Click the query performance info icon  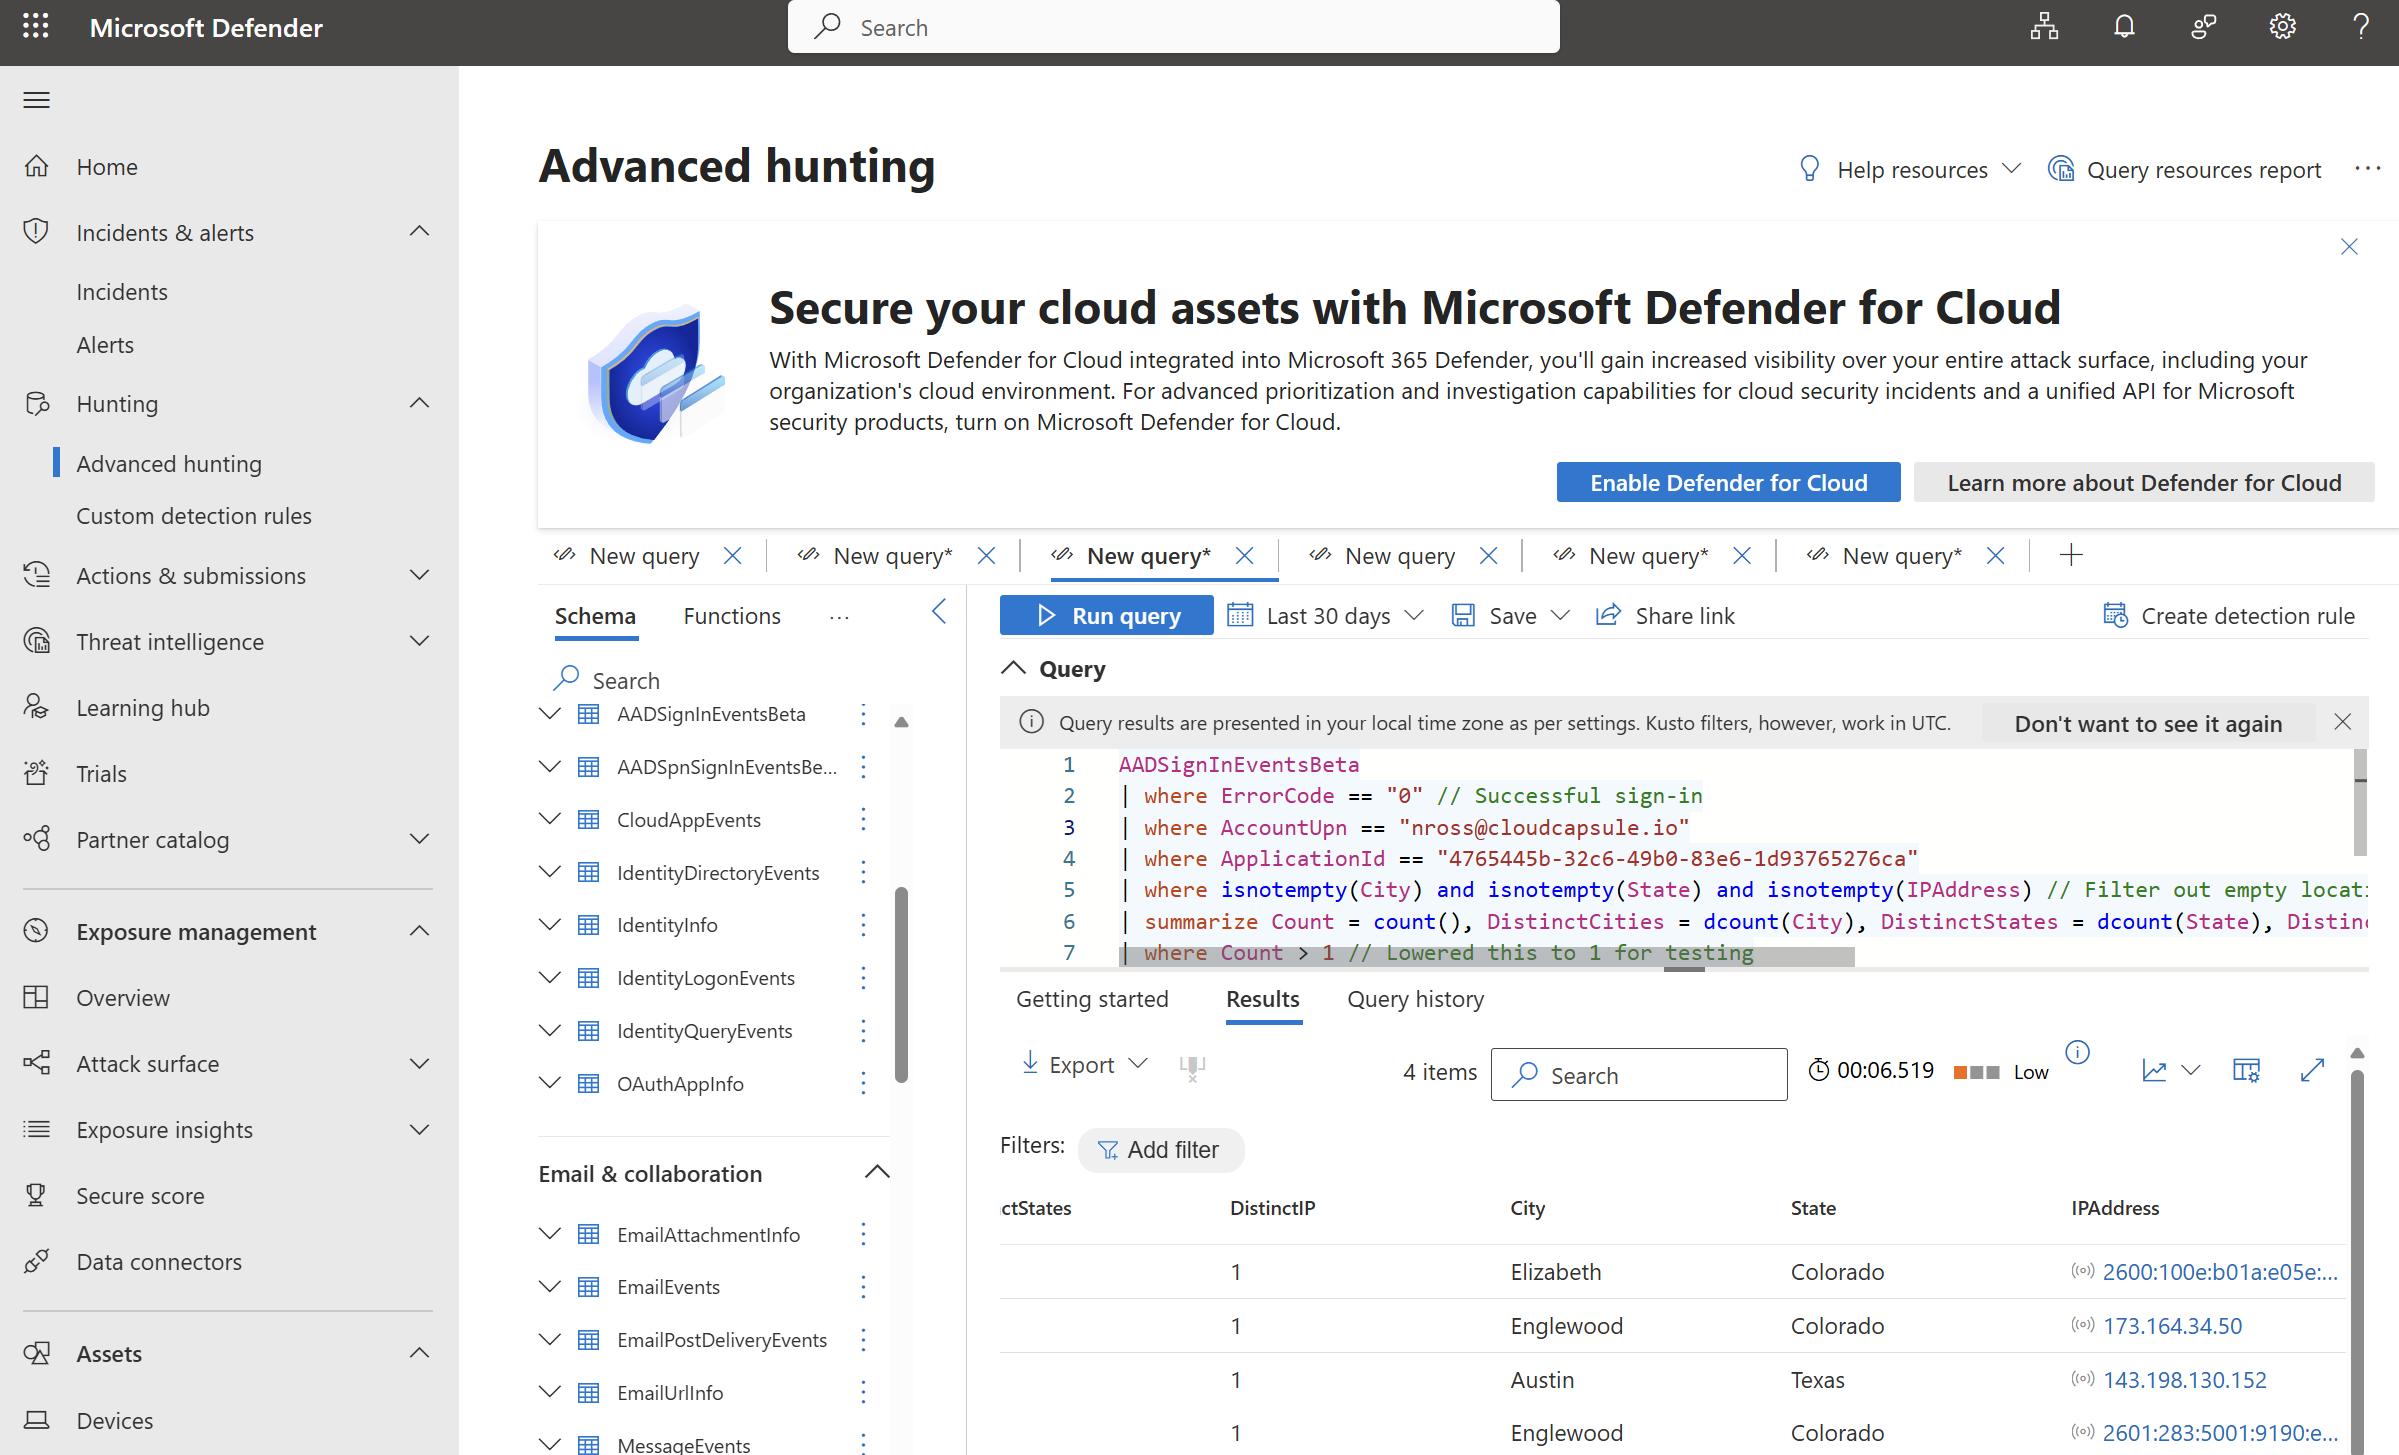coord(2077,1052)
